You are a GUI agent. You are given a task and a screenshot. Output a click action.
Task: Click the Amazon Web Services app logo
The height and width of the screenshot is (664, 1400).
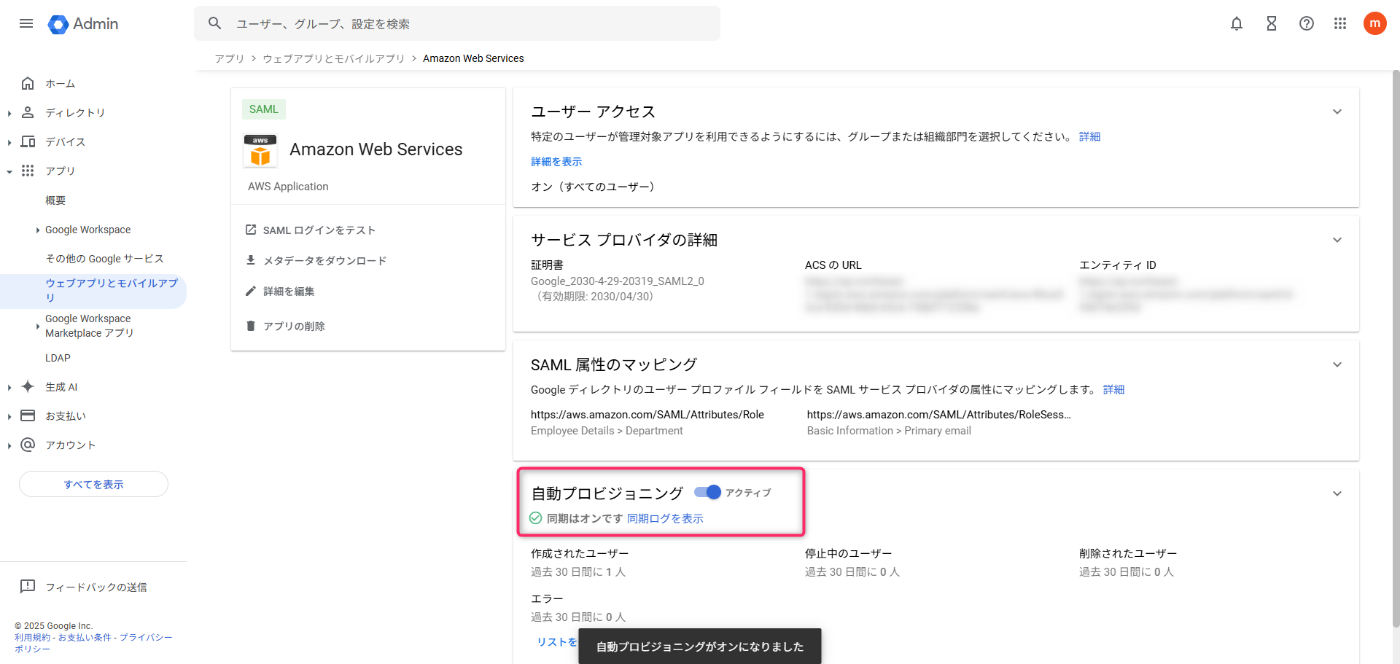(x=261, y=150)
